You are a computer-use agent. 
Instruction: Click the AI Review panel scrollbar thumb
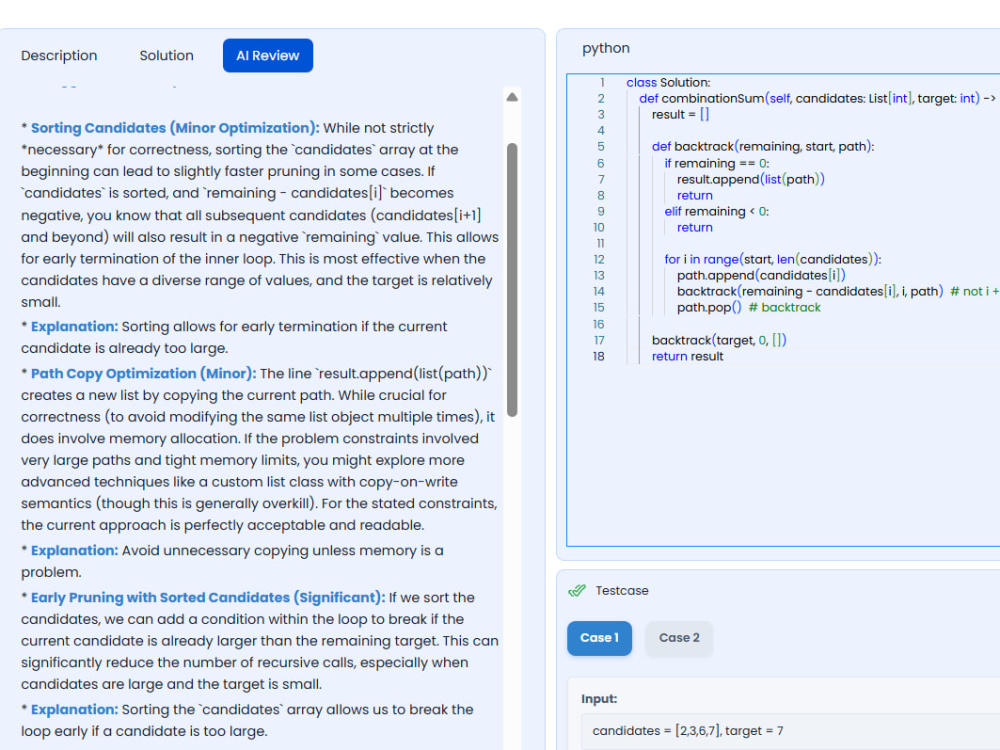coord(512,279)
